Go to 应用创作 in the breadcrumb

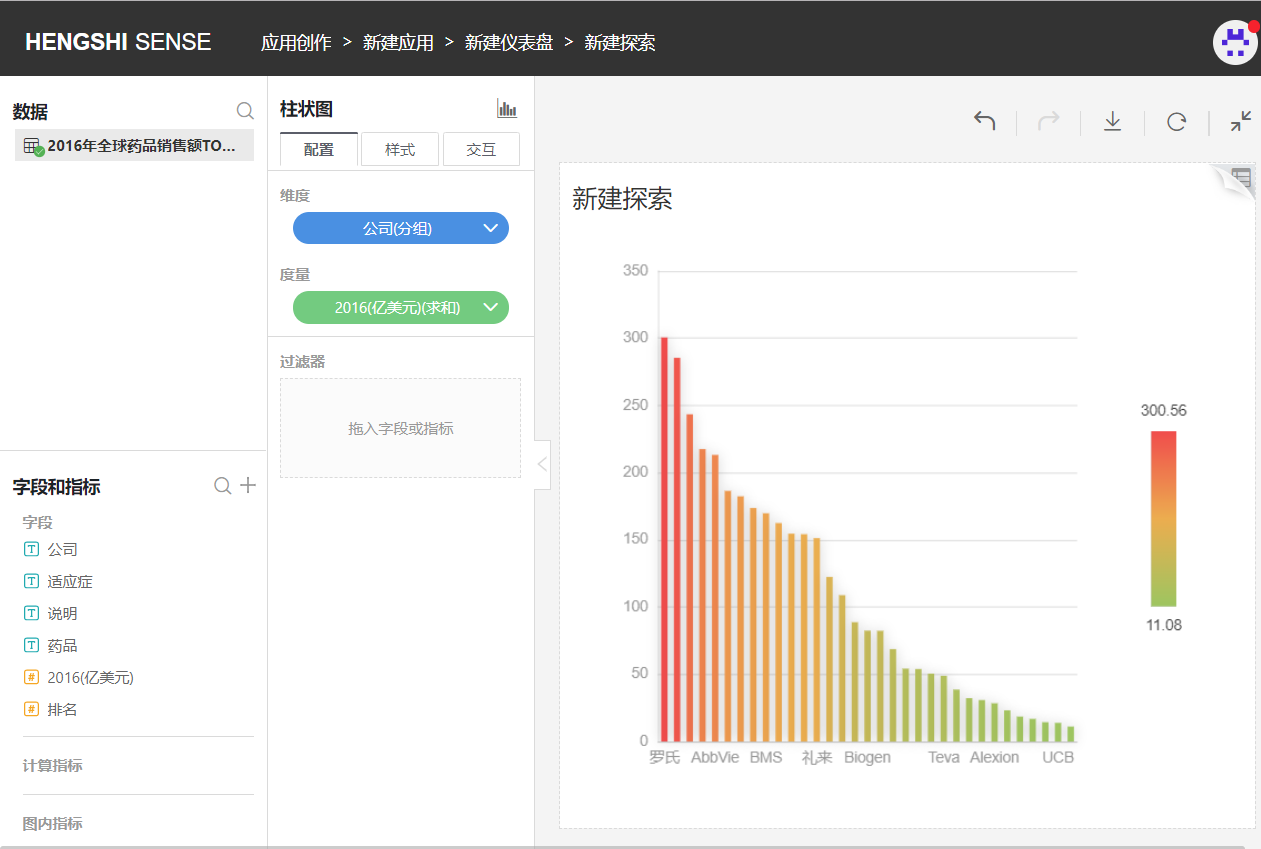[296, 42]
